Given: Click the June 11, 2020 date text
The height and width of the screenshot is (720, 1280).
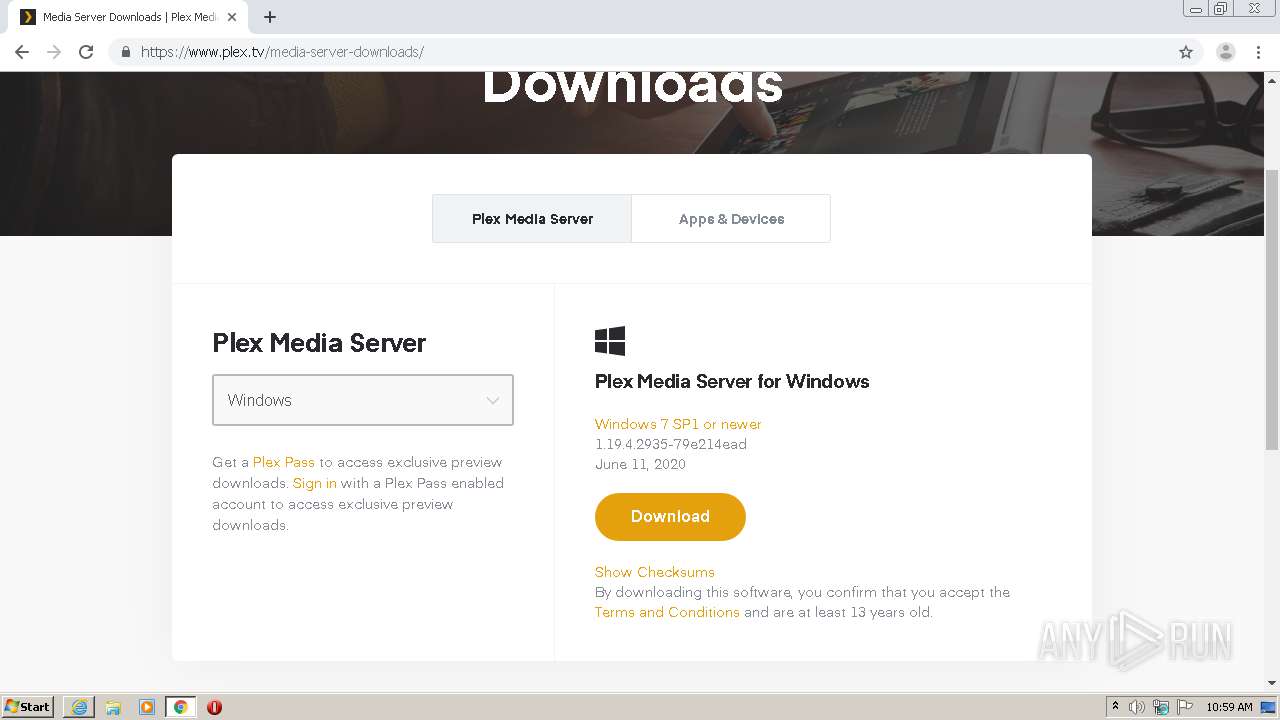Looking at the screenshot, I should [640, 464].
